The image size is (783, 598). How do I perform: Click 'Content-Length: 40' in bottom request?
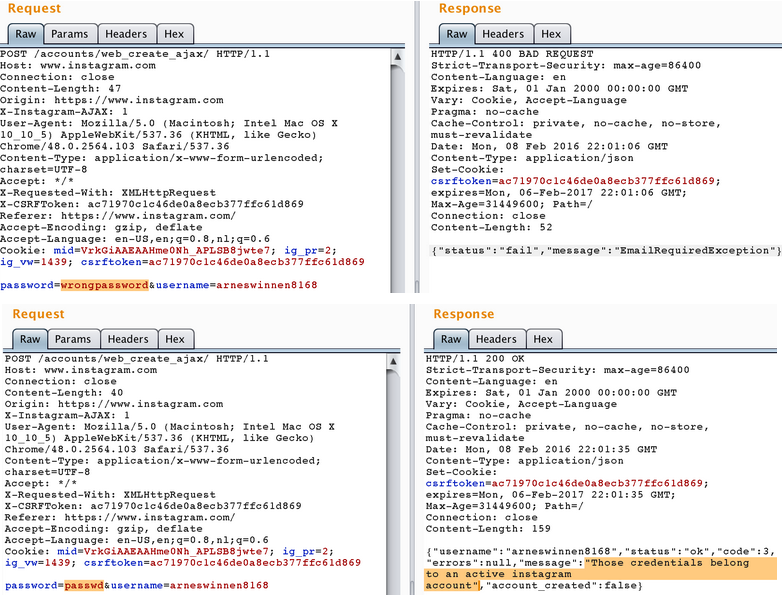64,392
